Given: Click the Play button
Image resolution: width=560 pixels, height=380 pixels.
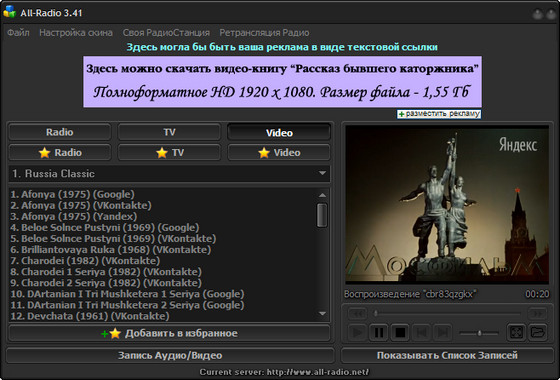Looking at the screenshot, I should 357,332.
